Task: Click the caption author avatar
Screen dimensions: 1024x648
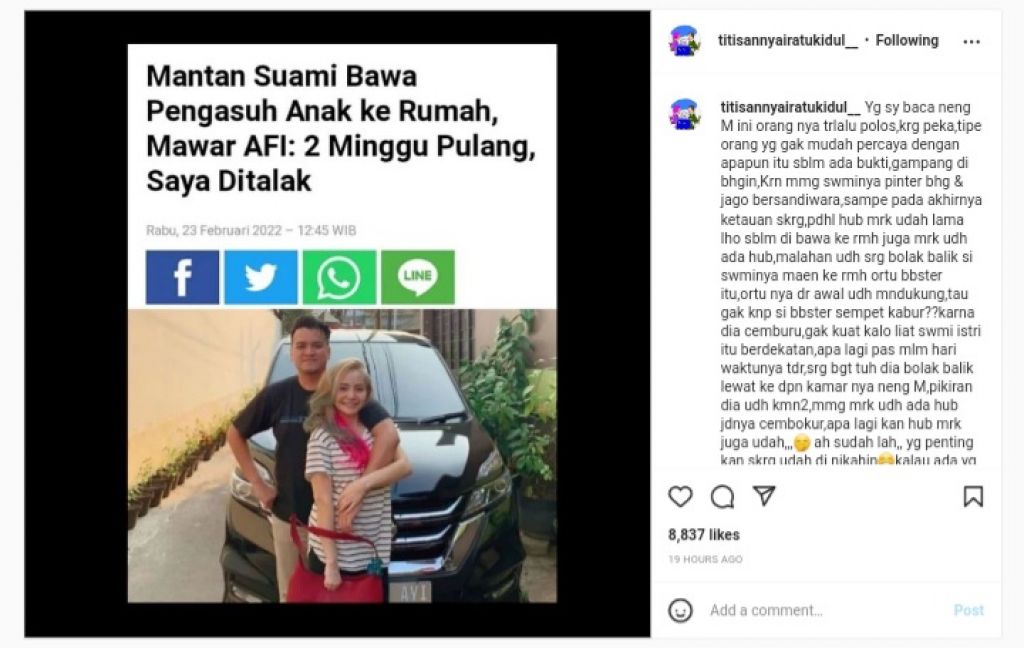Action: tap(684, 114)
